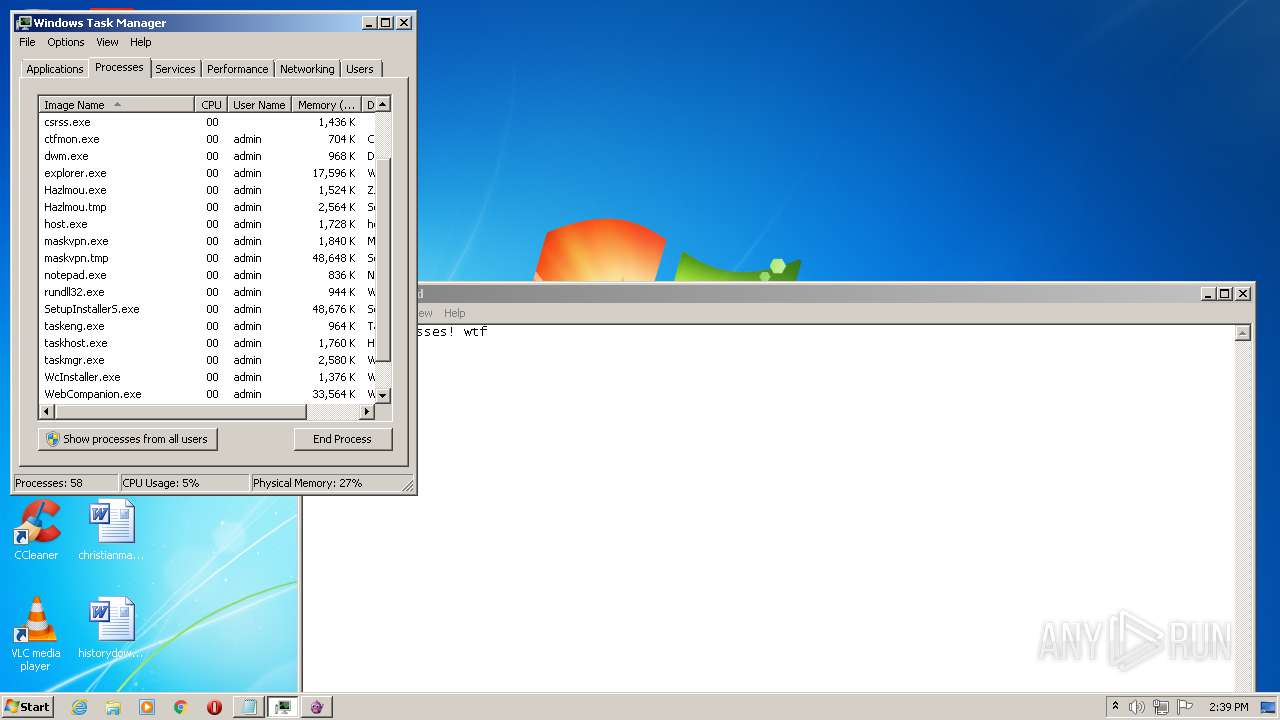The height and width of the screenshot is (720, 1280).
Task: Open the Action Center flag icon
Action: click(1185, 707)
